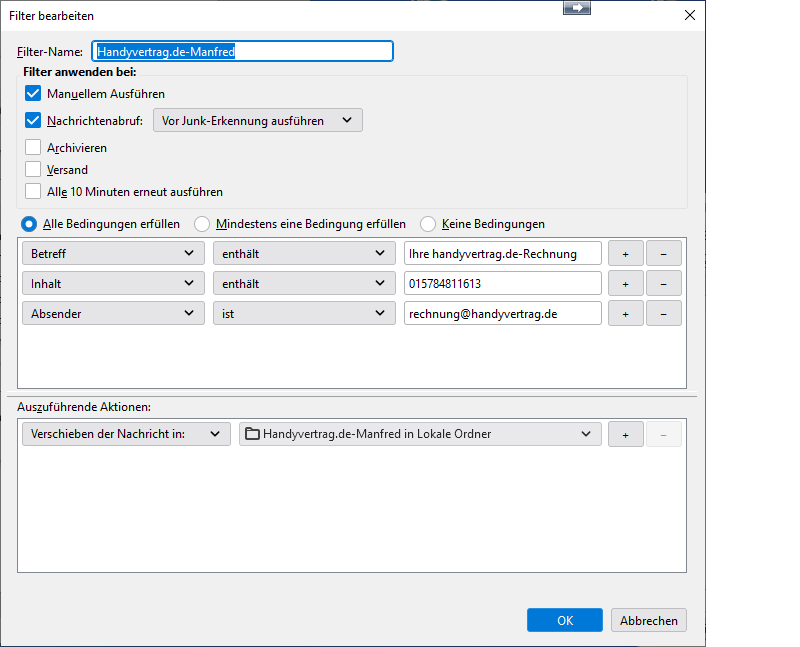Open the enthält operator dropdown in Betreff row

304,253
